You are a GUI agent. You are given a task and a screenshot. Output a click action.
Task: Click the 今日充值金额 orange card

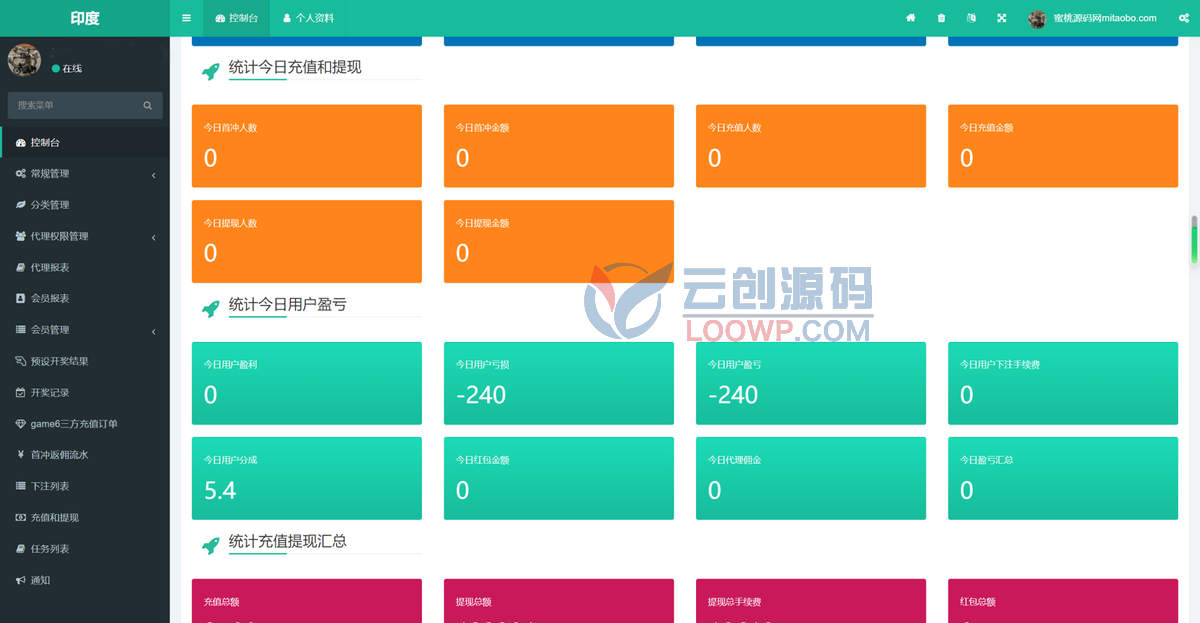click(x=1063, y=146)
